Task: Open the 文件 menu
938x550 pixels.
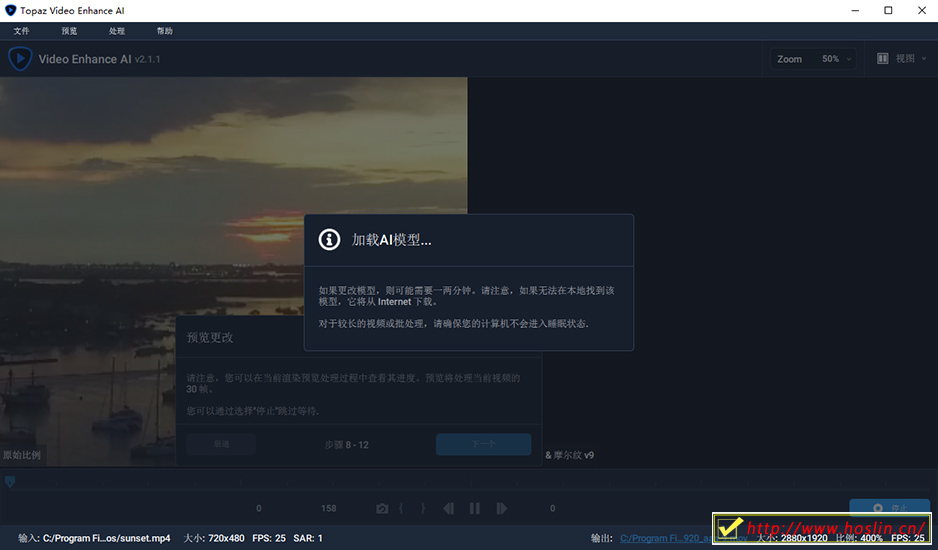Action: 21,31
